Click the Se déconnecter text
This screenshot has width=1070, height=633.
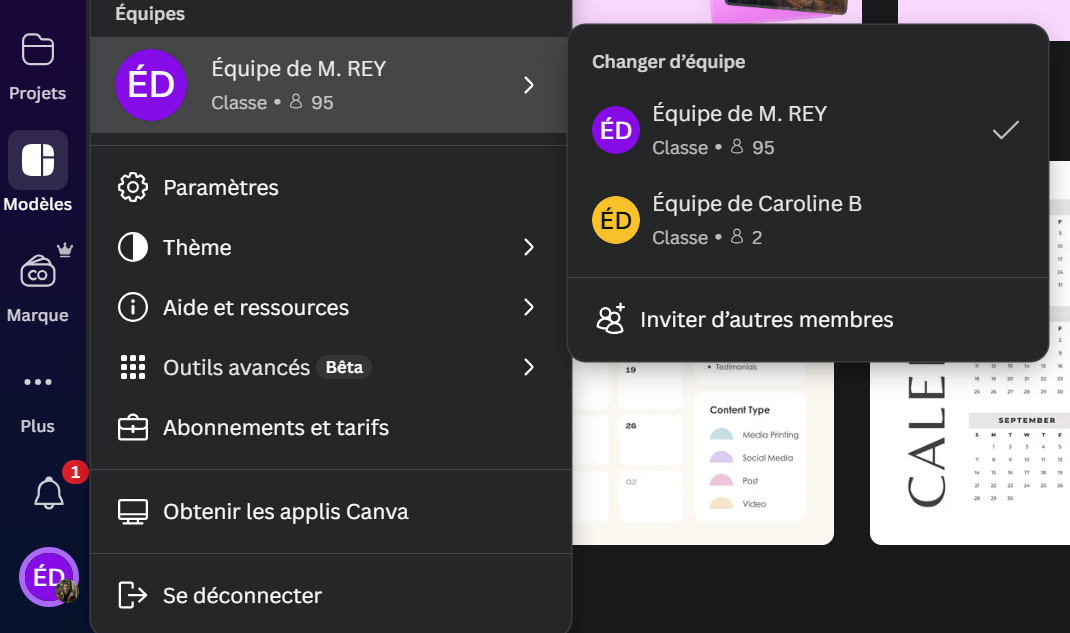point(242,596)
